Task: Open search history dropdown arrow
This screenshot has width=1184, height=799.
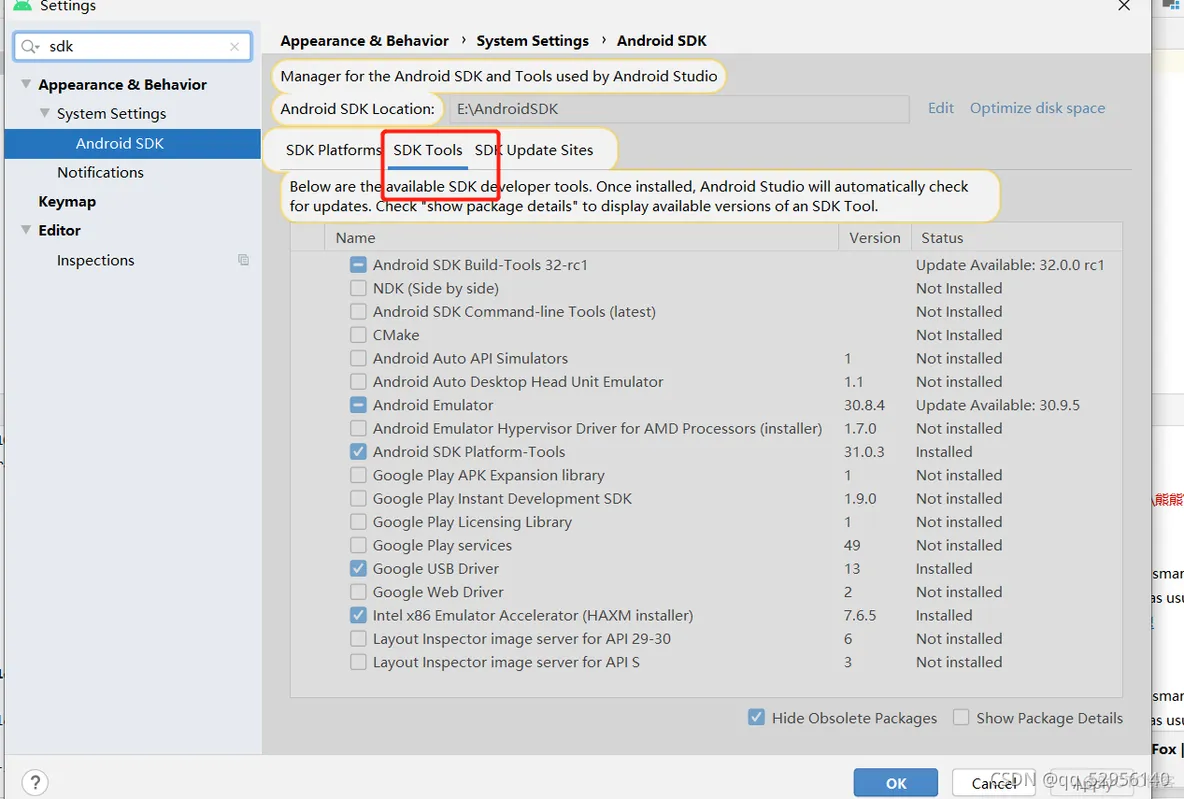Action: (36, 48)
